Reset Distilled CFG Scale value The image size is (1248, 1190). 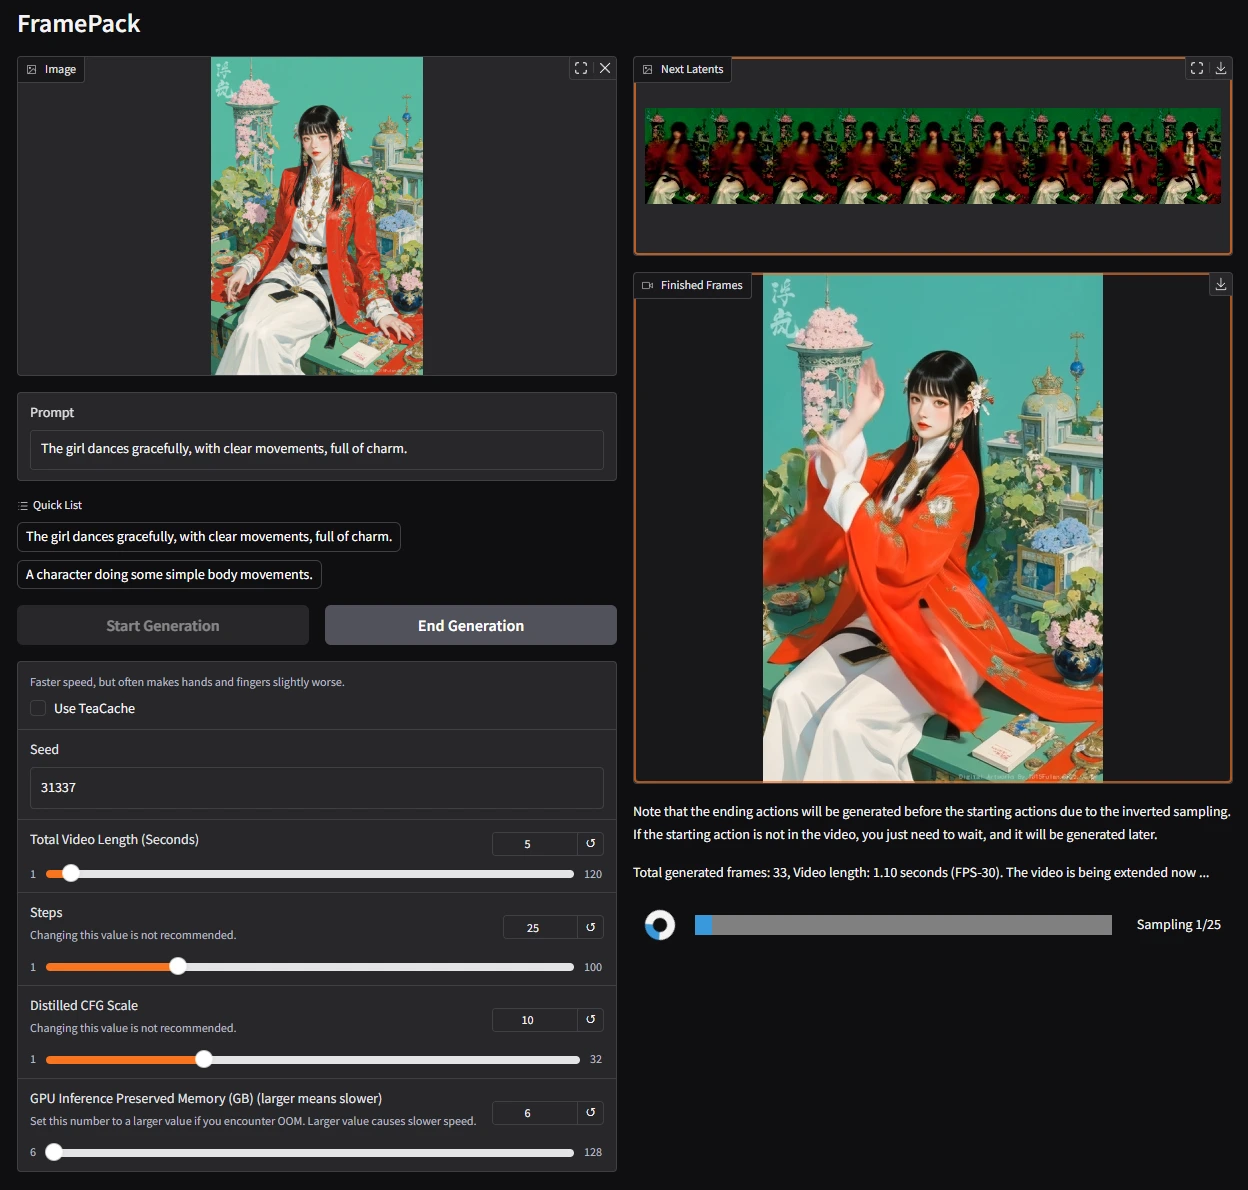(x=591, y=1020)
